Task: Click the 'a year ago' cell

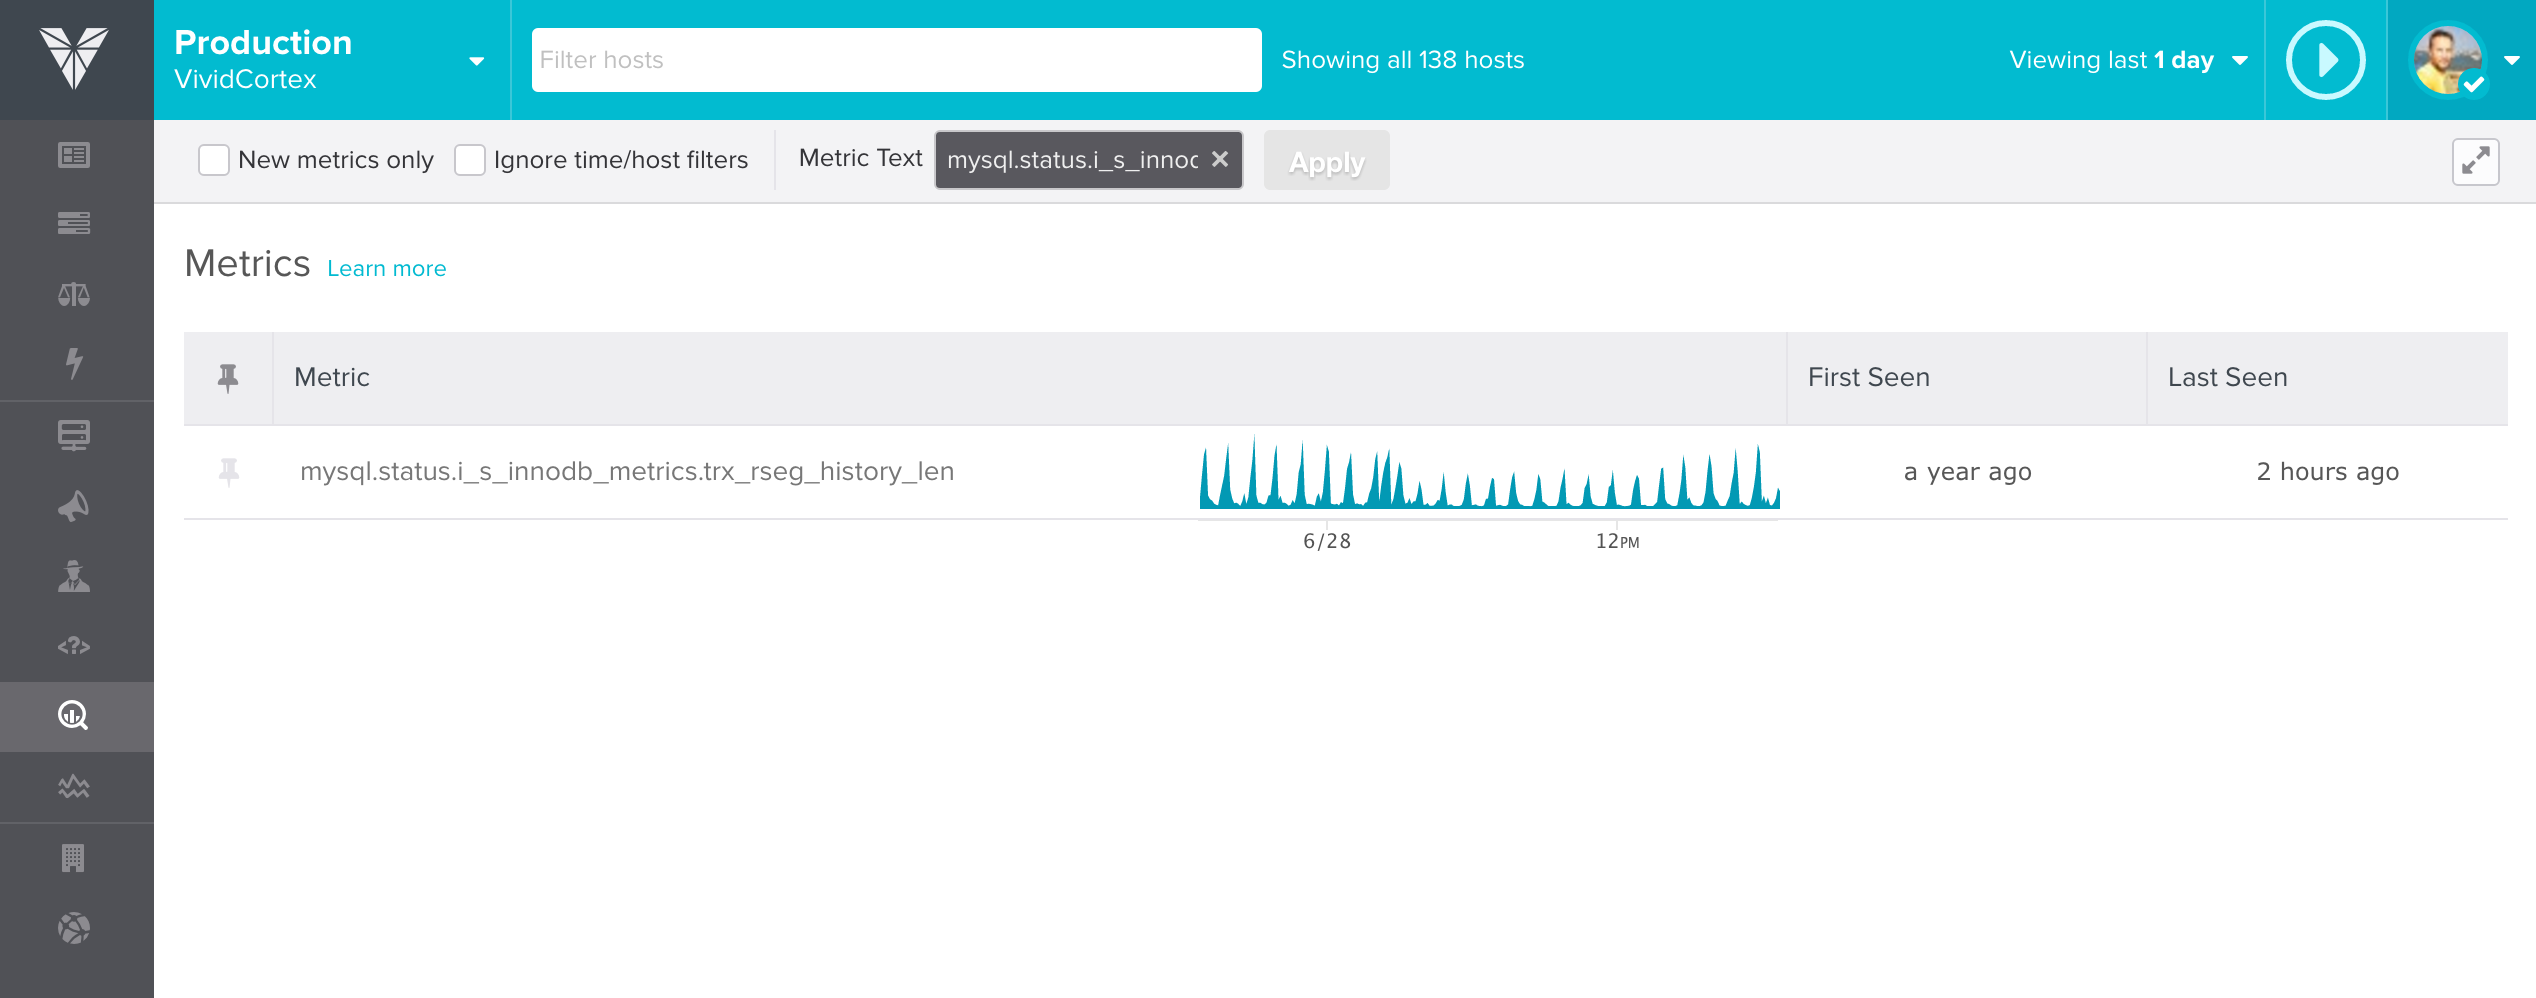Action: pyautogui.click(x=1968, y=471)
